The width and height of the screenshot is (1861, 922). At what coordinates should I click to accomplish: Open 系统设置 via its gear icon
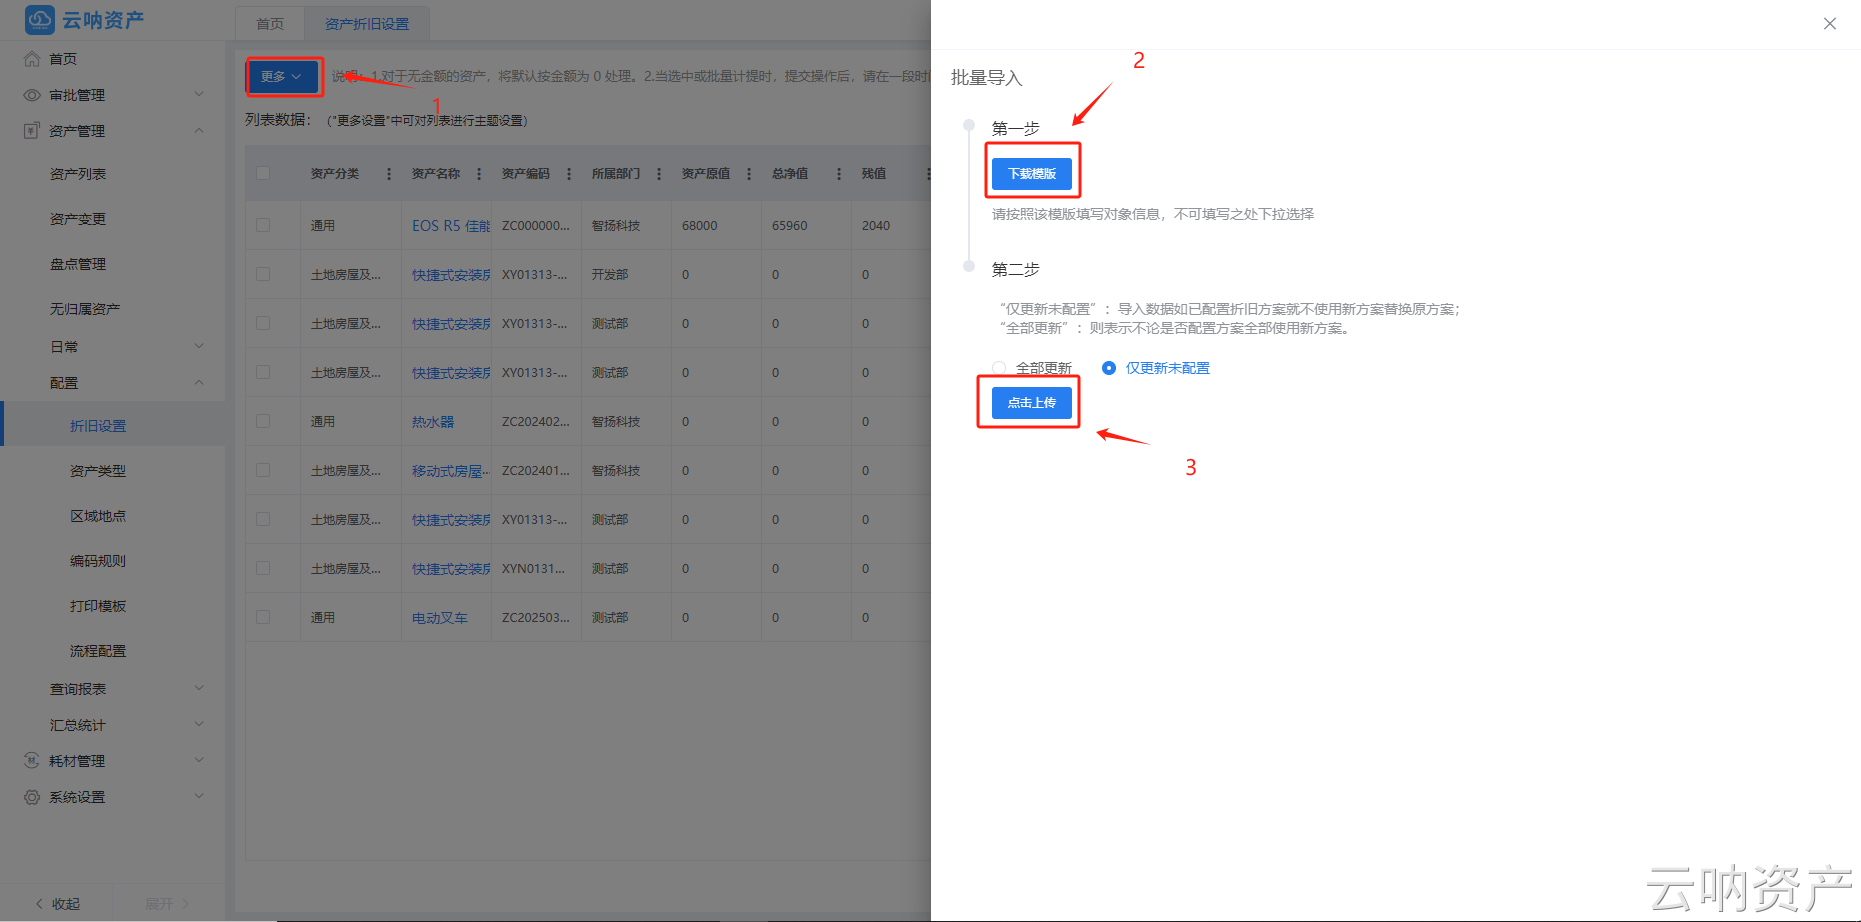(x=31, y=796)
